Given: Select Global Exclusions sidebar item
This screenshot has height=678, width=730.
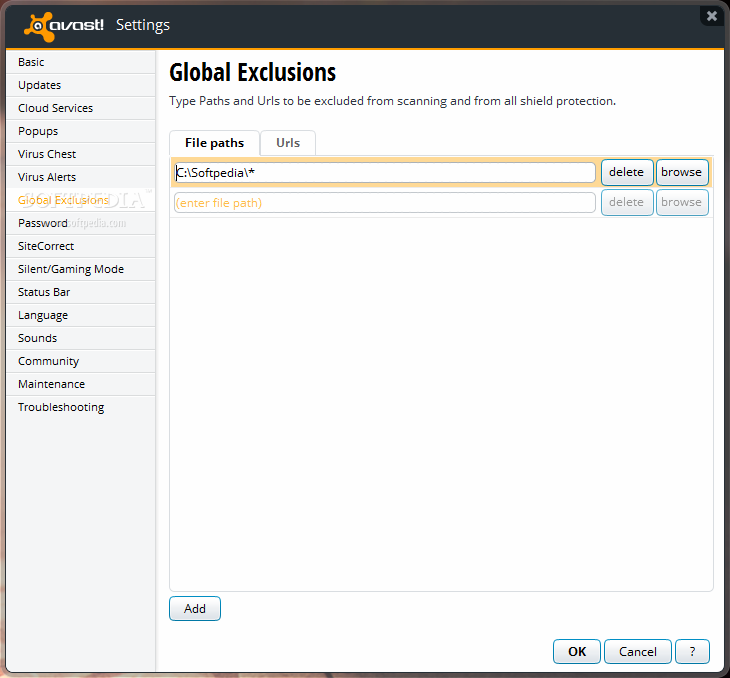Looking at the screenshot, I should 81,200.
